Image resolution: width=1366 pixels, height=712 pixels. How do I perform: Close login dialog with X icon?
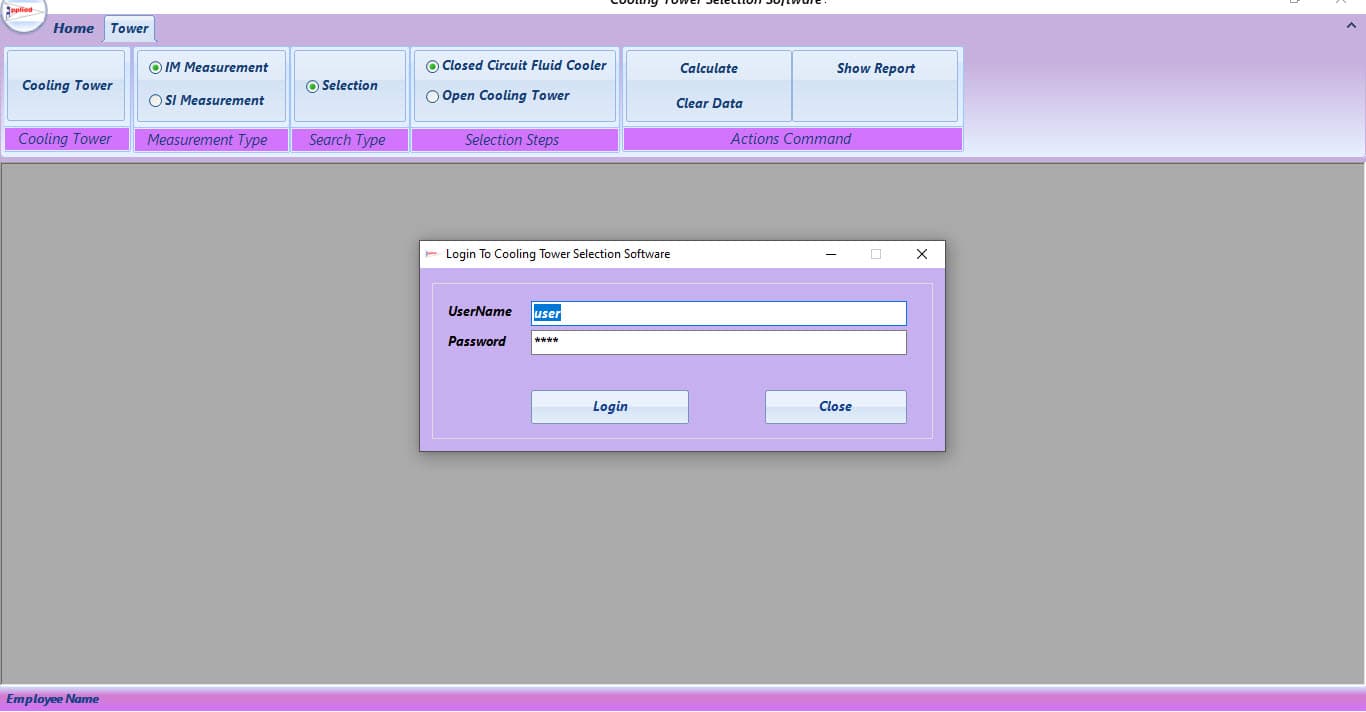[922, 254]
